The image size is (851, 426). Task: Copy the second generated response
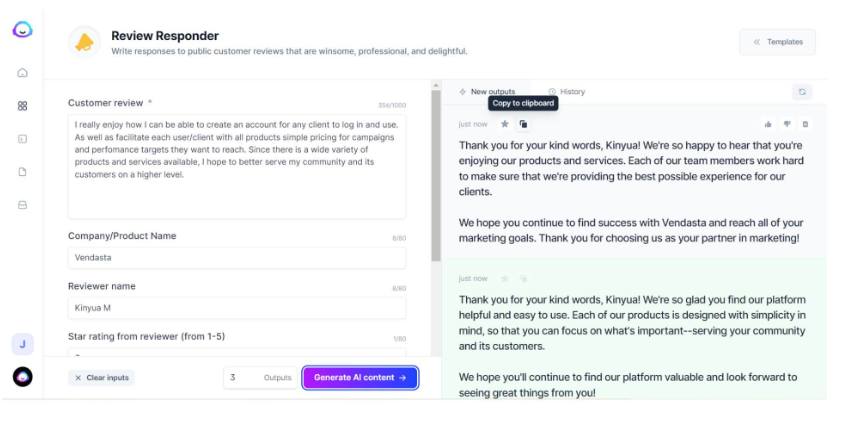click(523, 278)
